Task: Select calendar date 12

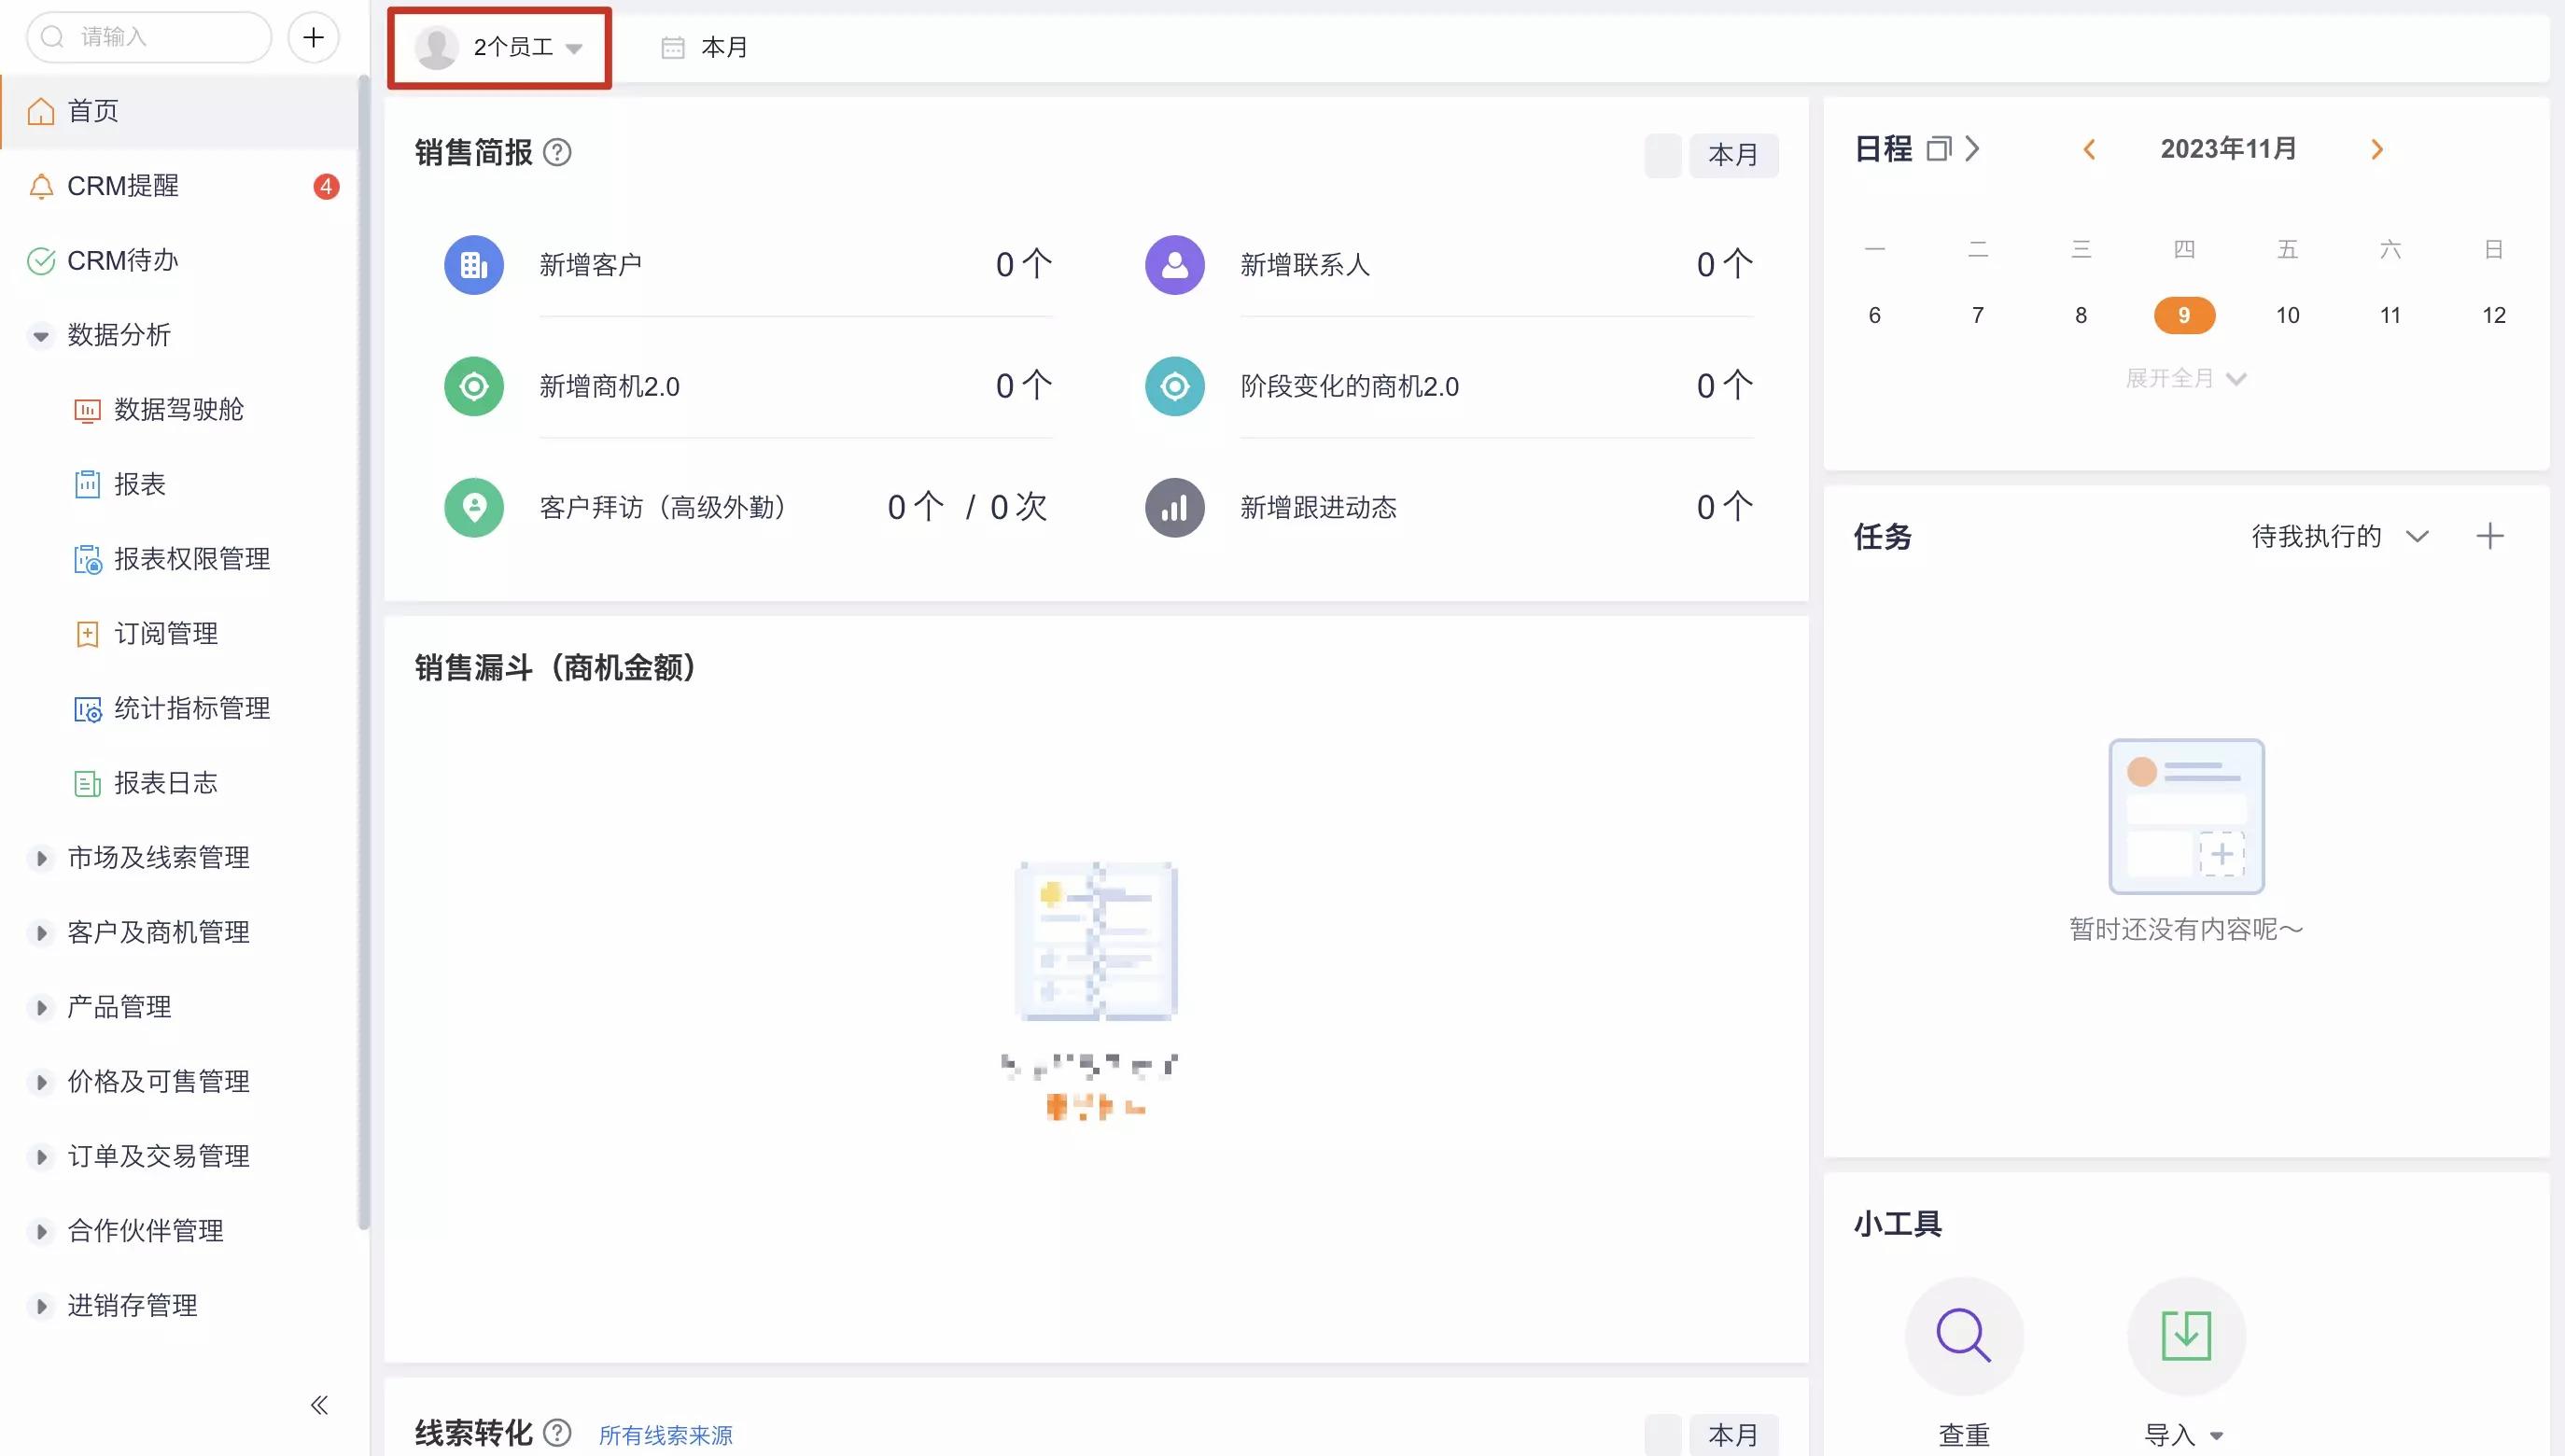Action: [x=2493, y=315]
